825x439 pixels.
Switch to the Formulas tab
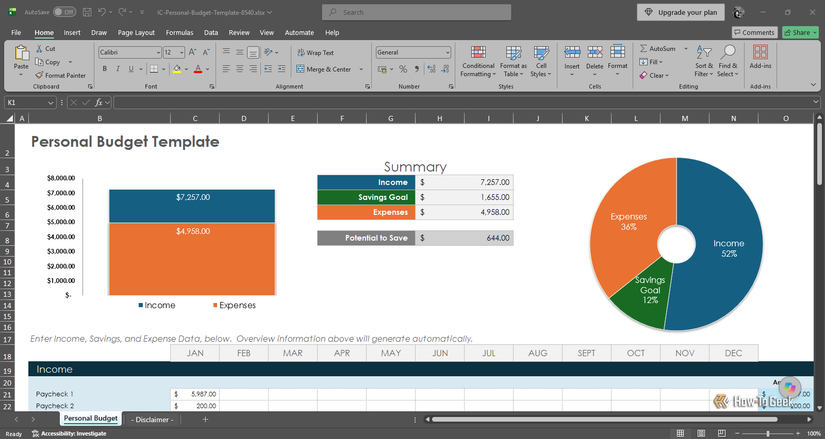tap(179, 32)
